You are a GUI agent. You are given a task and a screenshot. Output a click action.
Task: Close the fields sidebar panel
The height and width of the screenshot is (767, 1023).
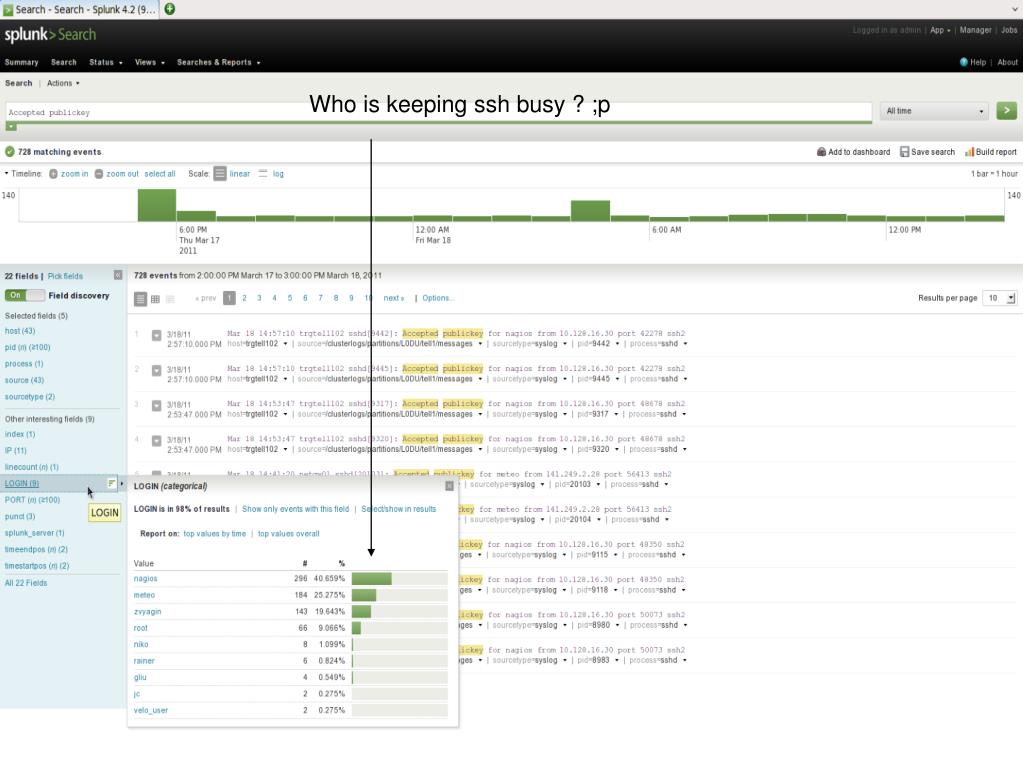(118, 275)
